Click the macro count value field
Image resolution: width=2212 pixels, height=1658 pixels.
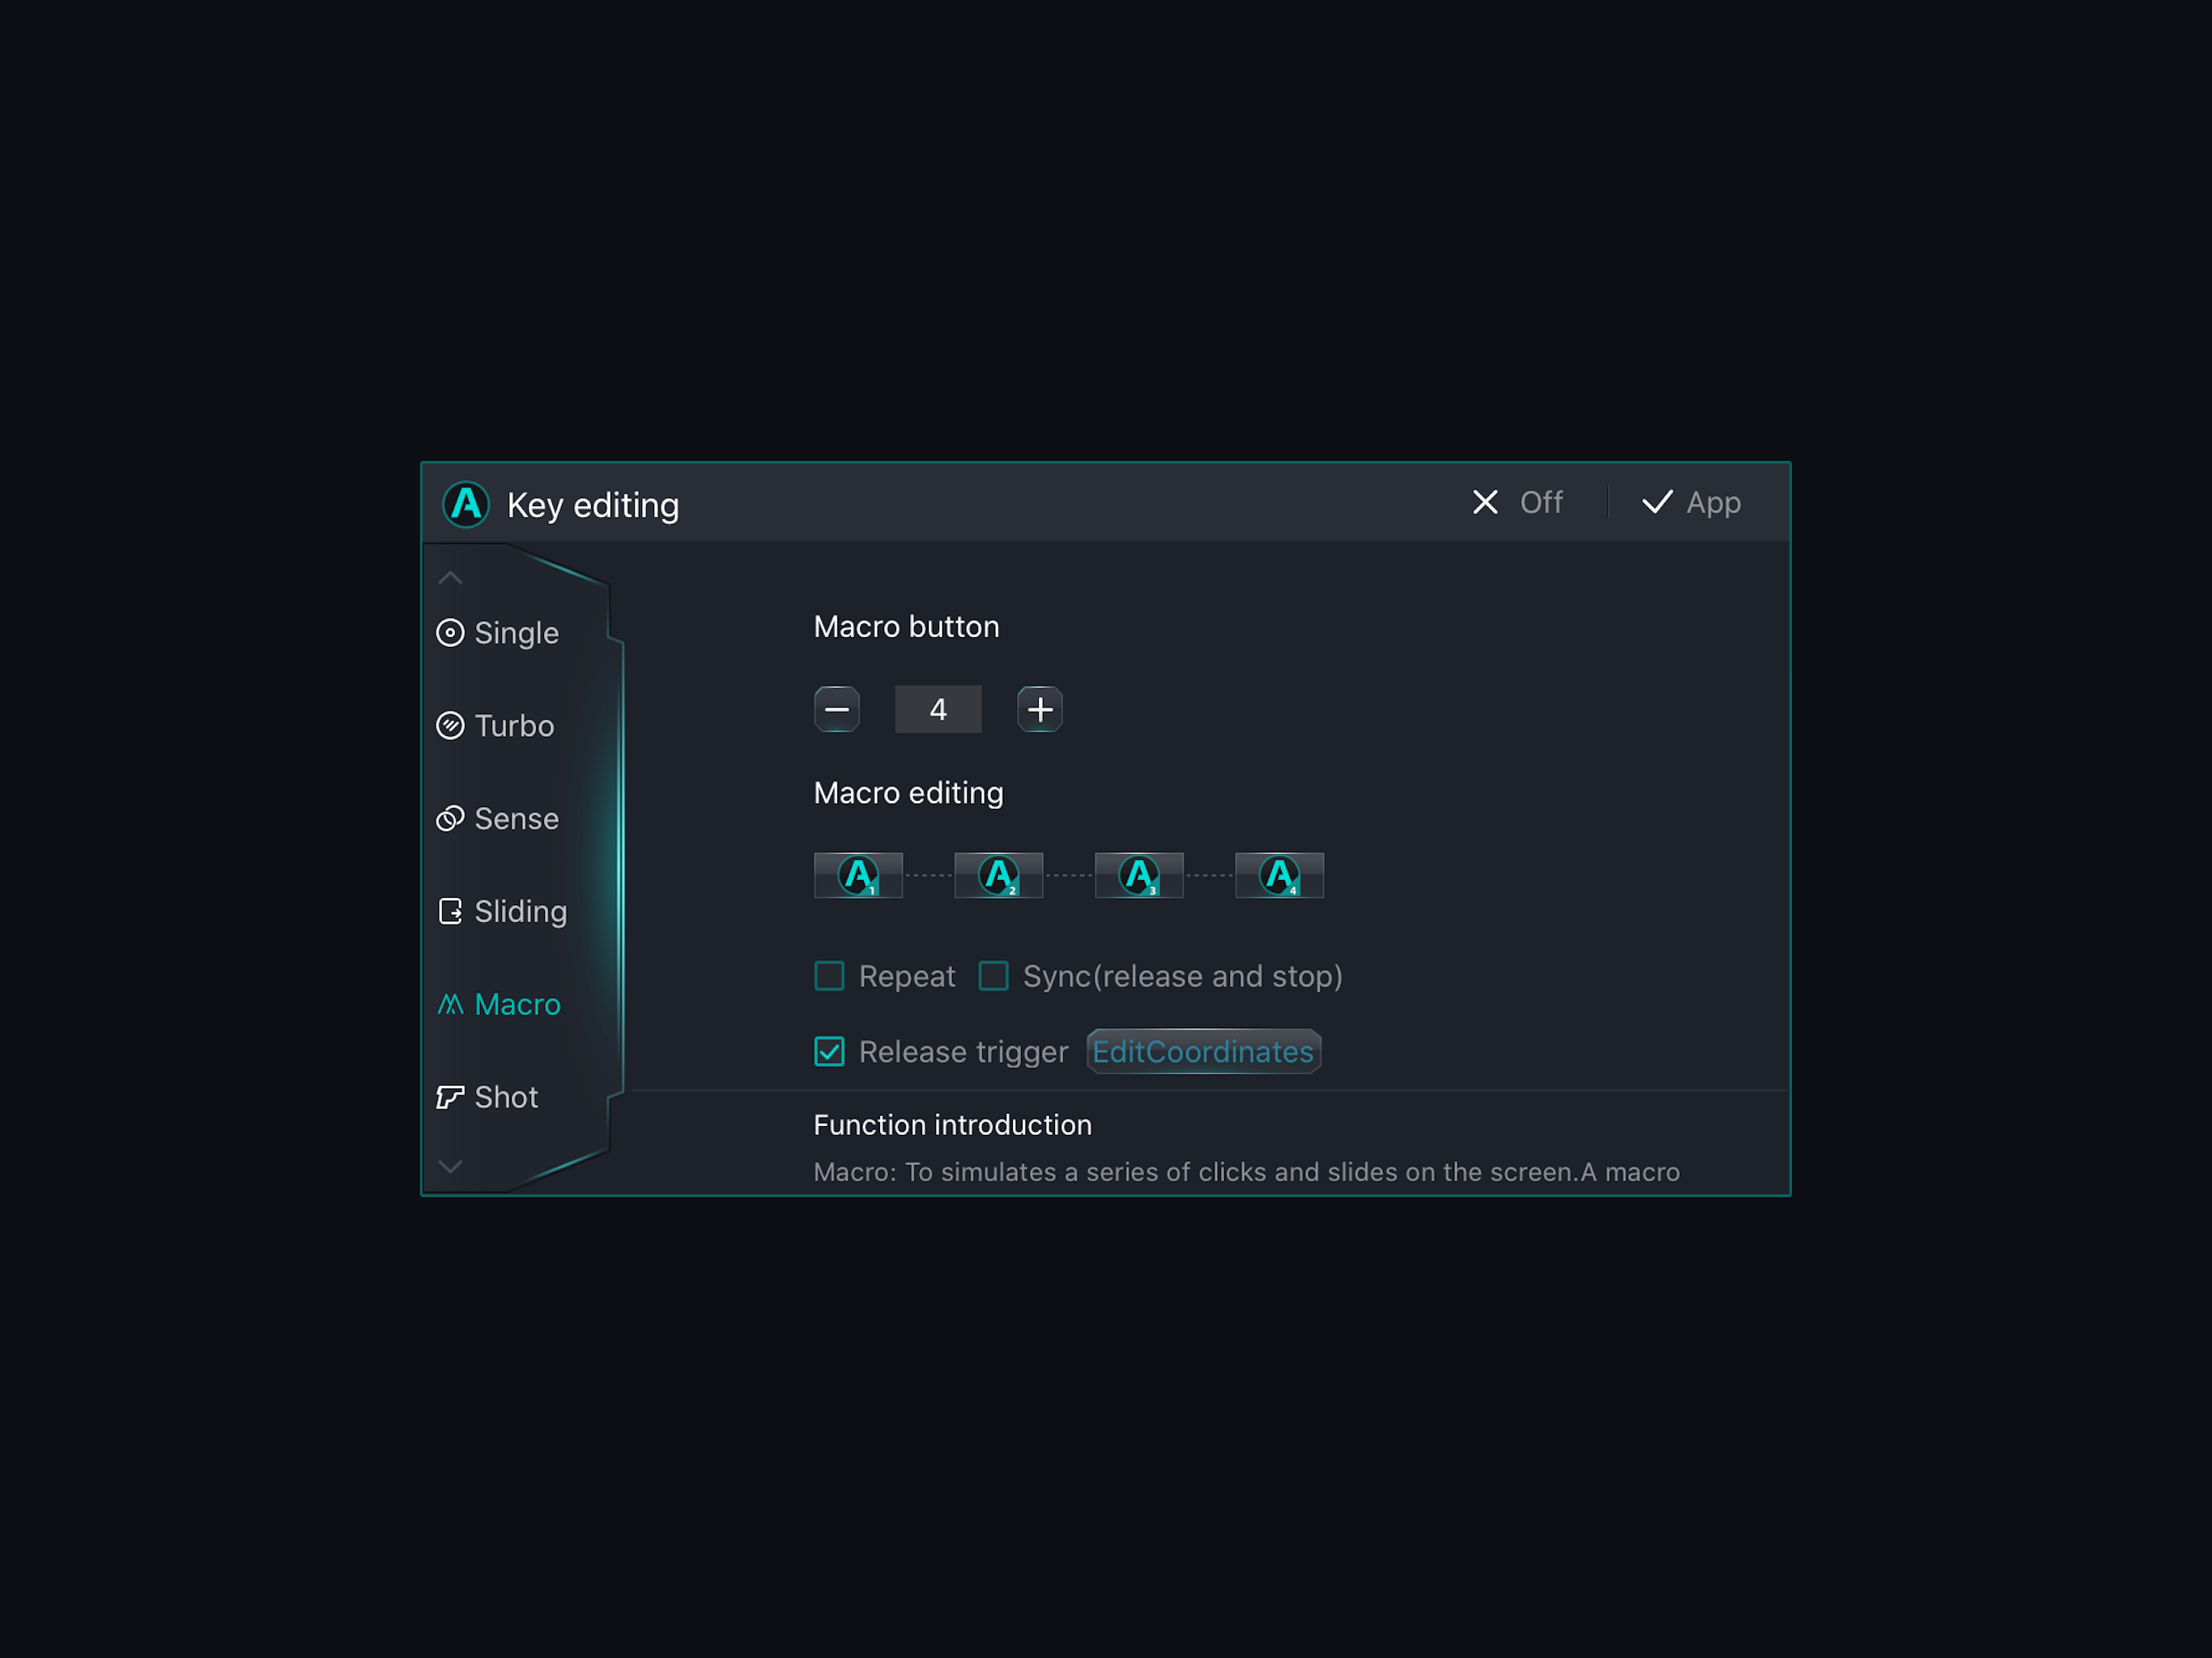point(938,709)
